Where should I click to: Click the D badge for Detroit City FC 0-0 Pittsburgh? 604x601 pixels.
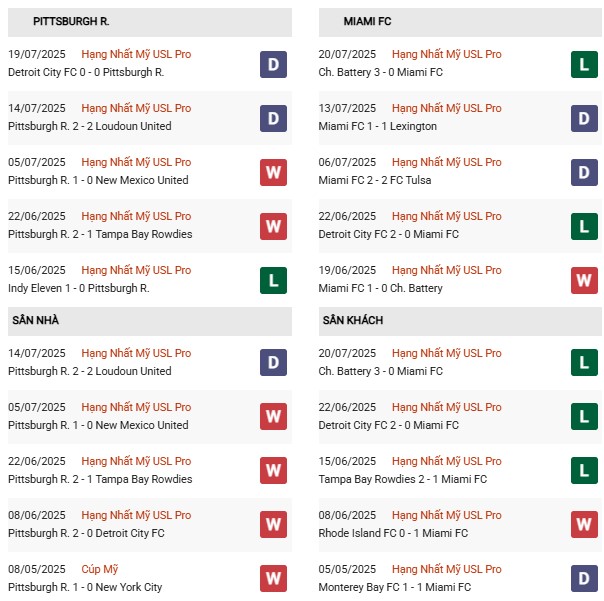coord(273,64)
